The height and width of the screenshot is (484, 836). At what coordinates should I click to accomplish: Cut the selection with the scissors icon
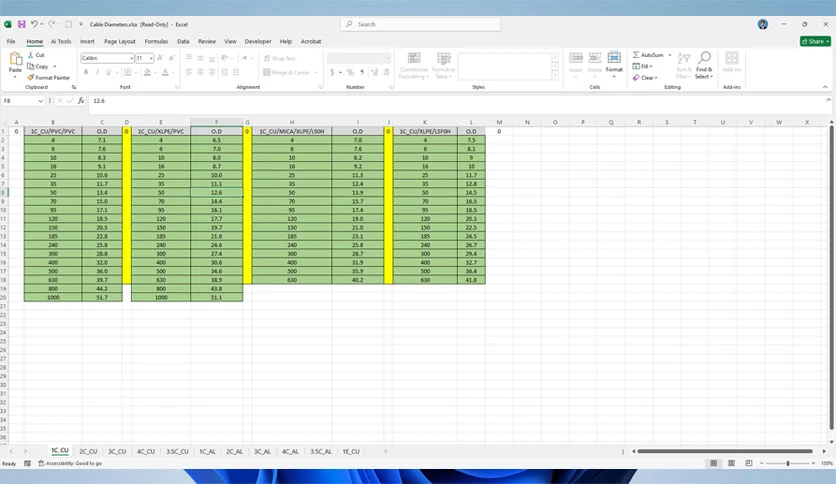[31, 55]
